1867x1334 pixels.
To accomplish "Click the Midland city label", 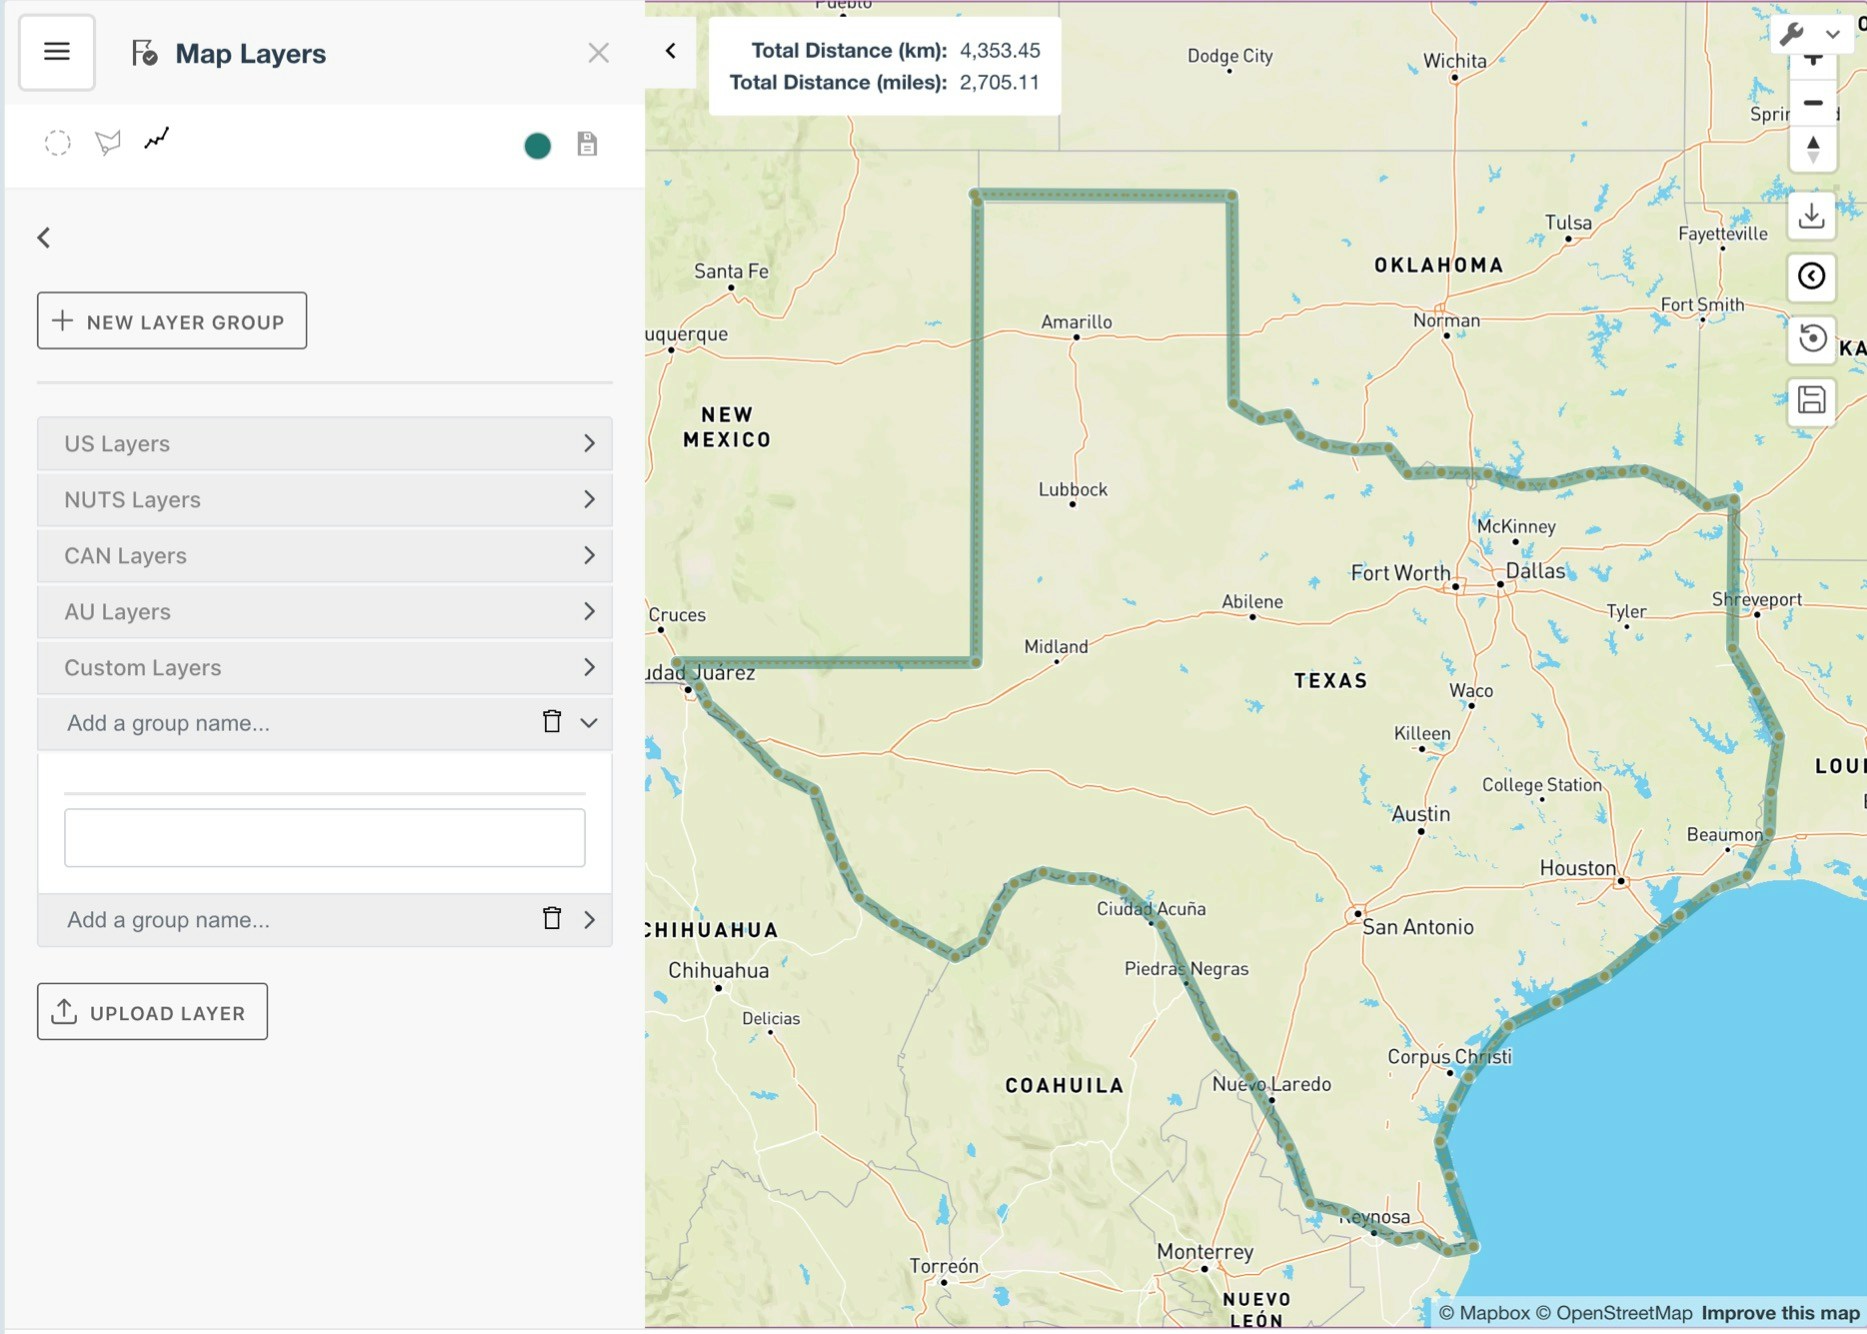I will pos(1056,647).
